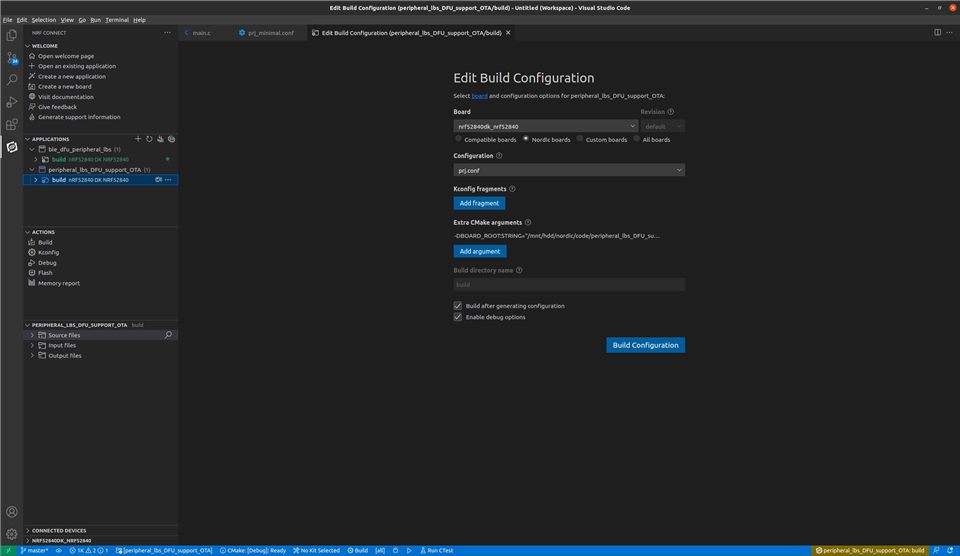Open the Memory report action
The height and width of the screenshot is (556, 960).
point(59,284)
